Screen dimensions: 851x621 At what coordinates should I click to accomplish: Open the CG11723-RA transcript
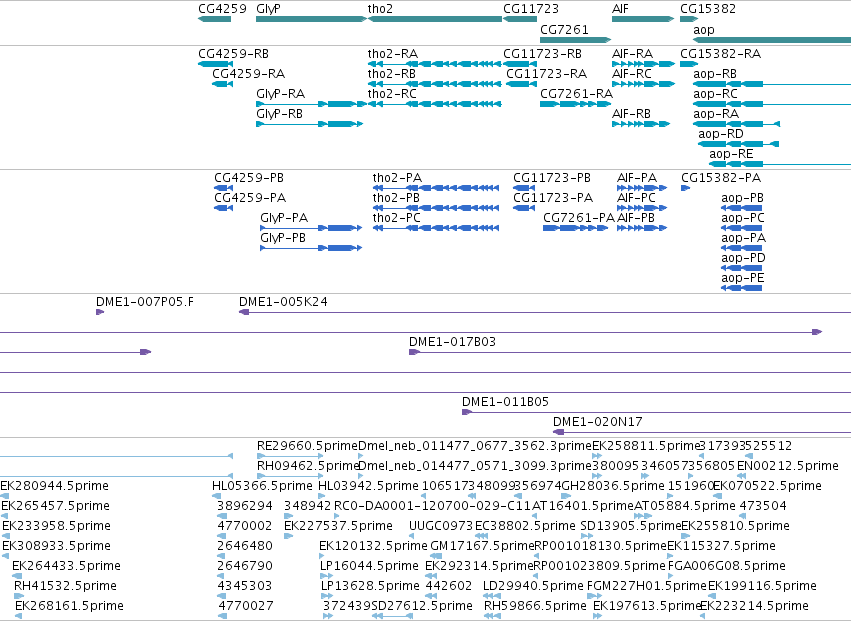pyautogui.click(x=547, y=74)
